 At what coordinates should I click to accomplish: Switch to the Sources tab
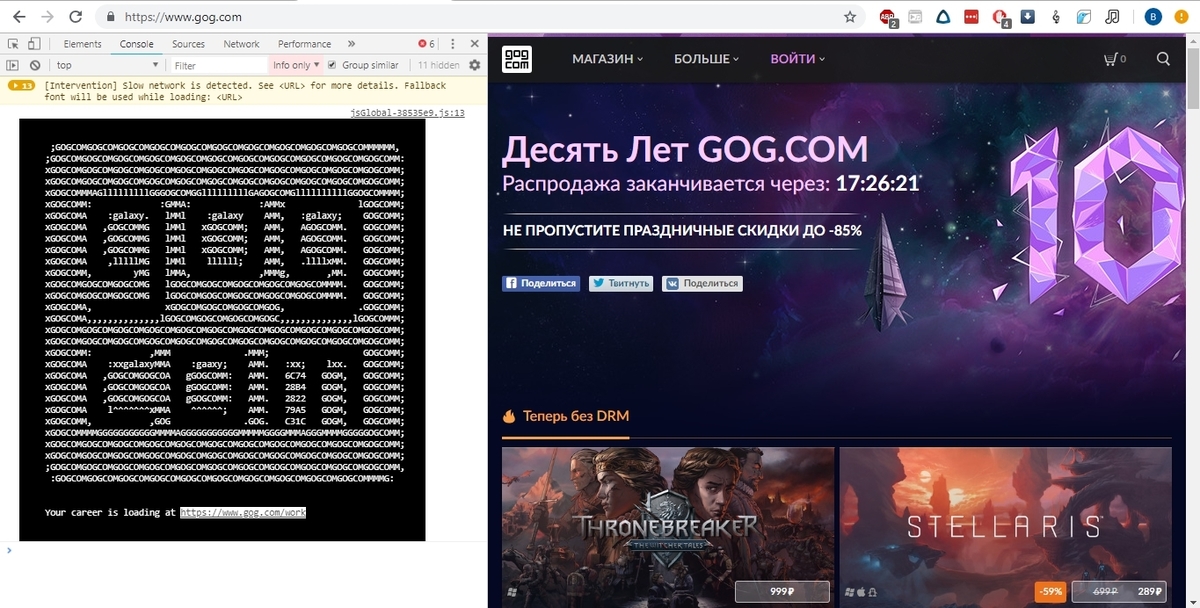pyautogui.click(x=188, y=44)
